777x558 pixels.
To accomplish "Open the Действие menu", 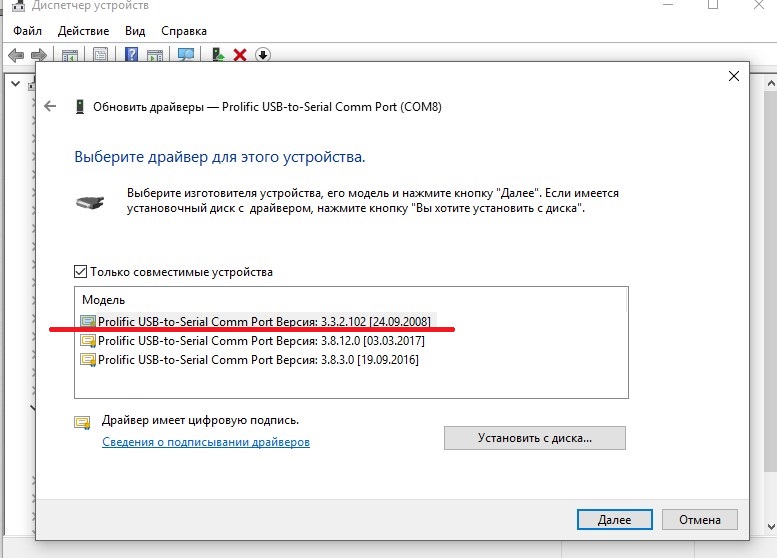I will [83, 31].
